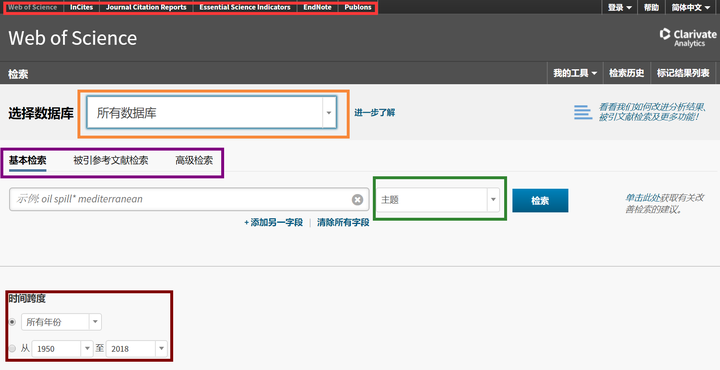This screenshot has width=720, height=370.
Task: Click the three-line list icon beside the improvement notice
Action: (583, 112)
